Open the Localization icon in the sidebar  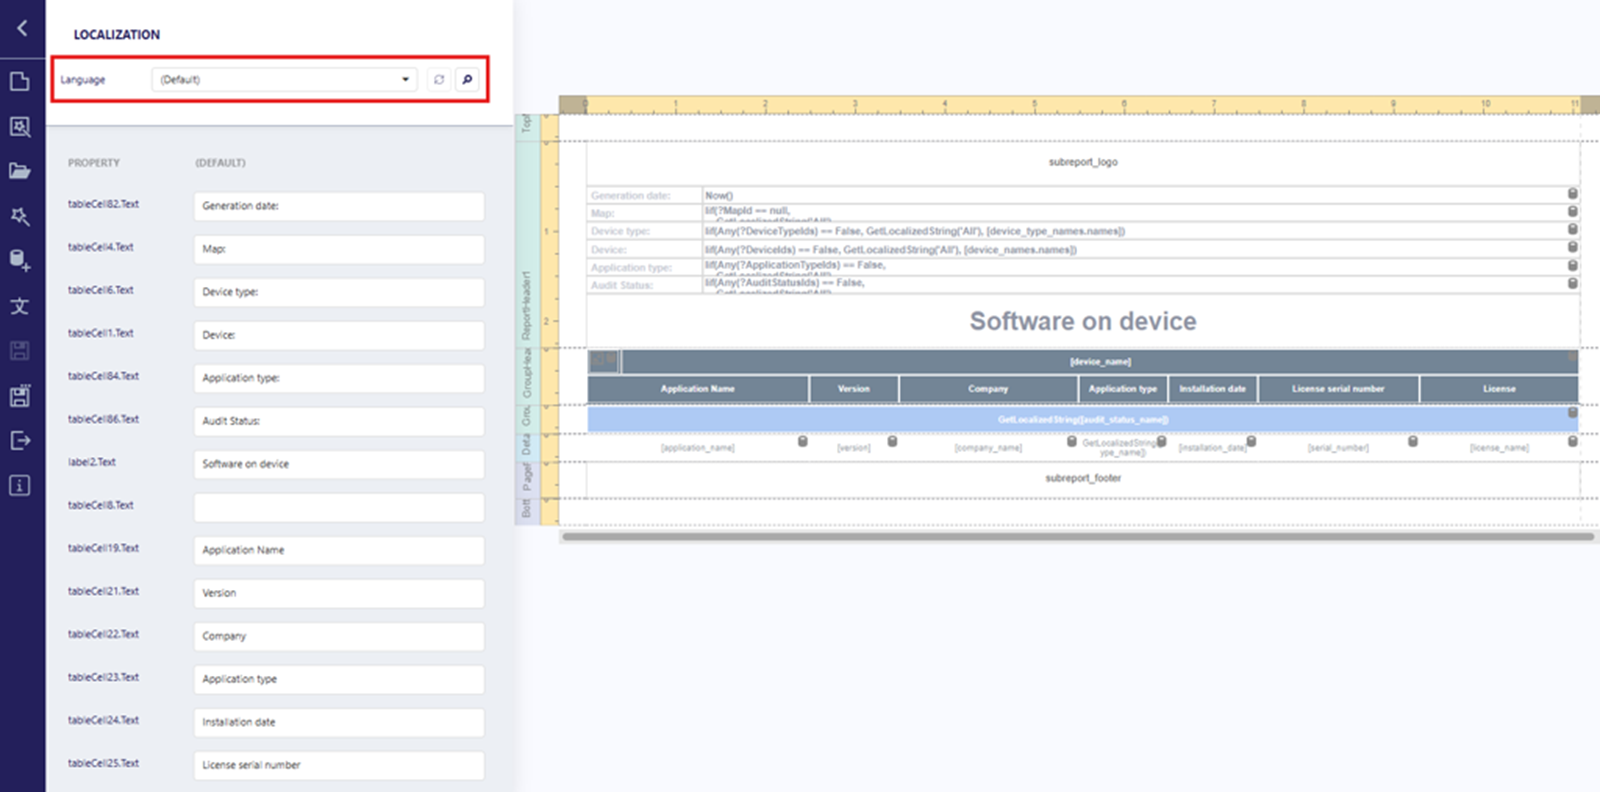[x=20, y=306]
